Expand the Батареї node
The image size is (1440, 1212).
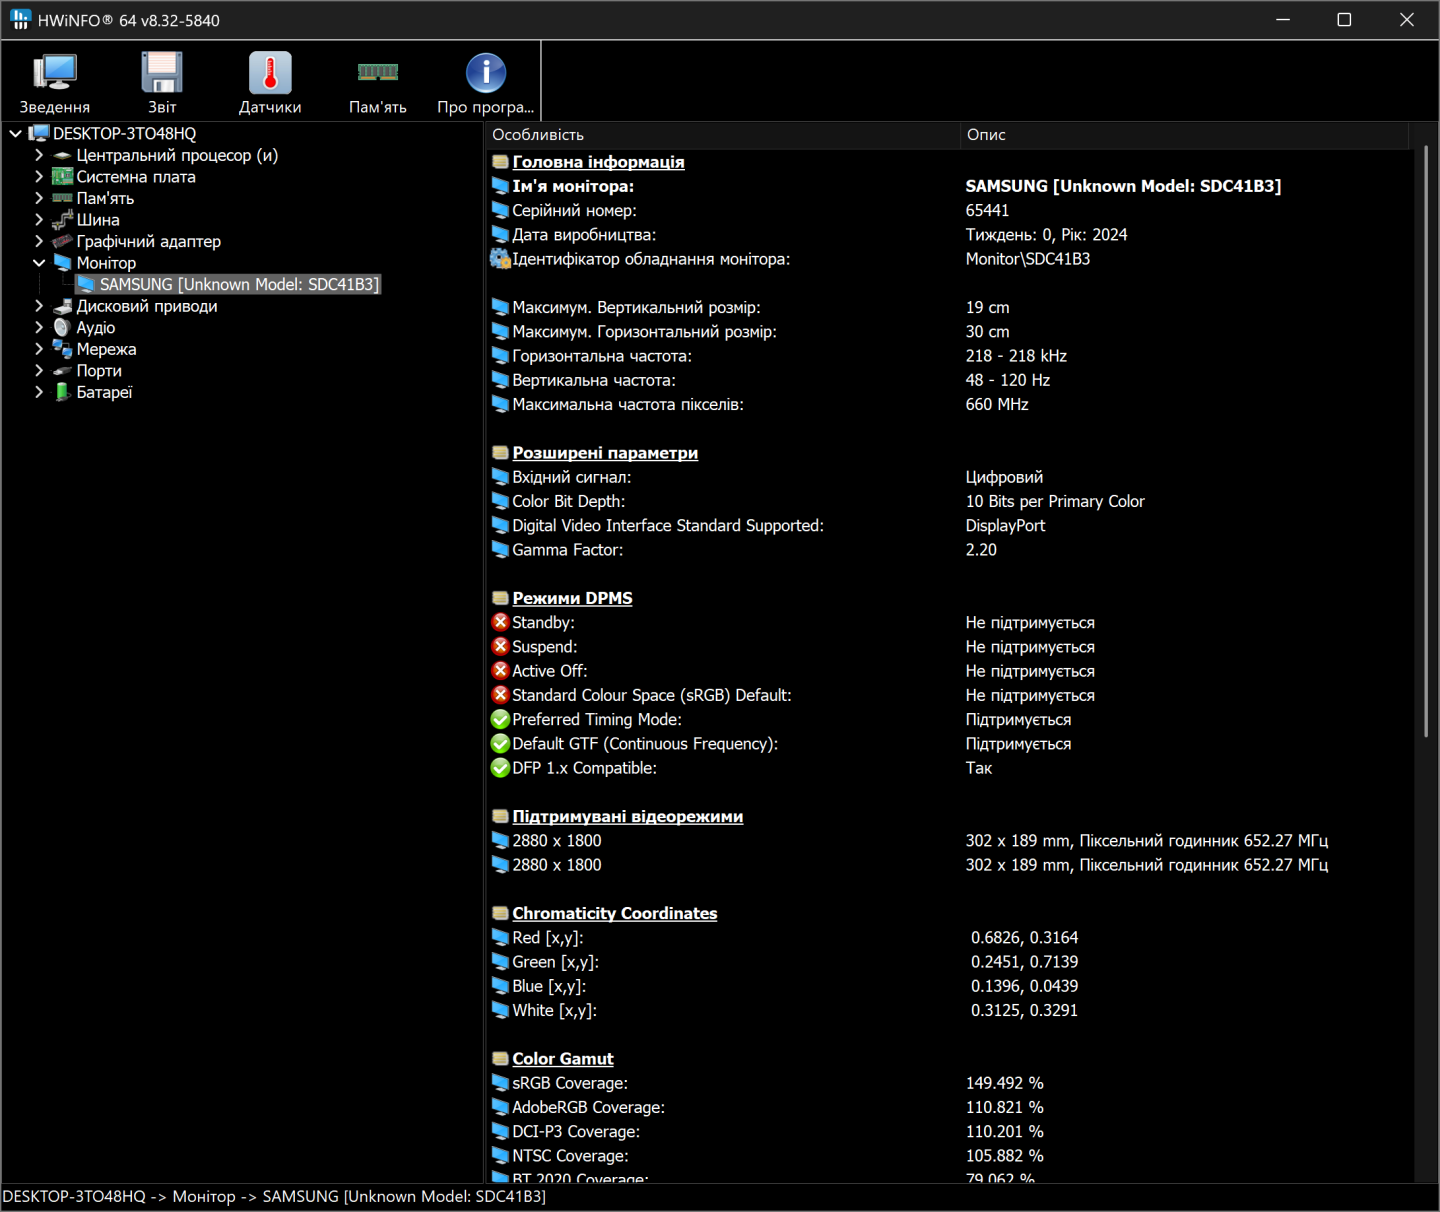click(x=39, y=392)
